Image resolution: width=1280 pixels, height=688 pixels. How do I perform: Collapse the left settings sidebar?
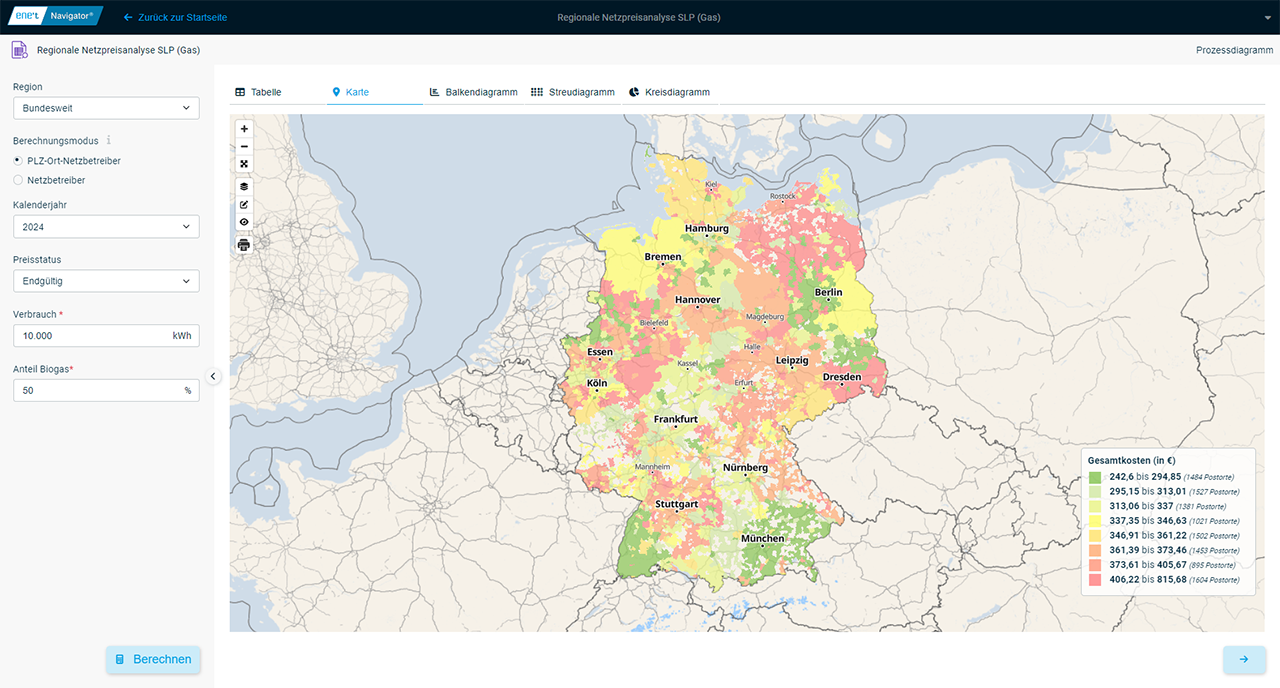(213, 376)
